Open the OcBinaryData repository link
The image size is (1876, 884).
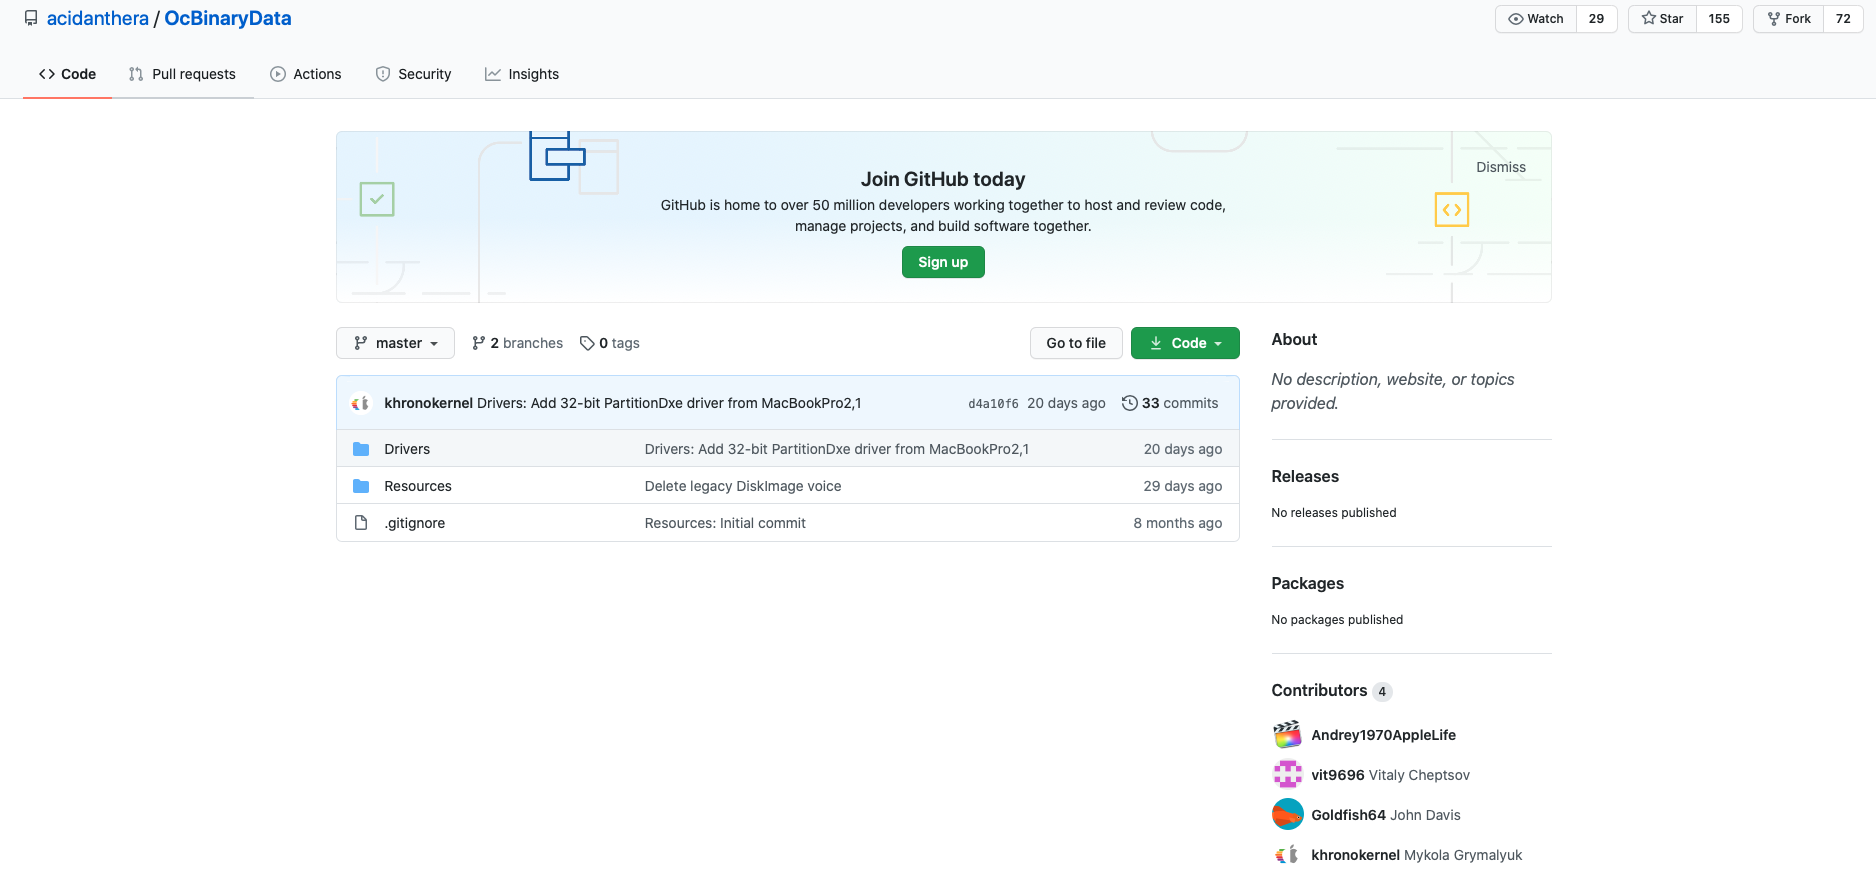point(228,18)
